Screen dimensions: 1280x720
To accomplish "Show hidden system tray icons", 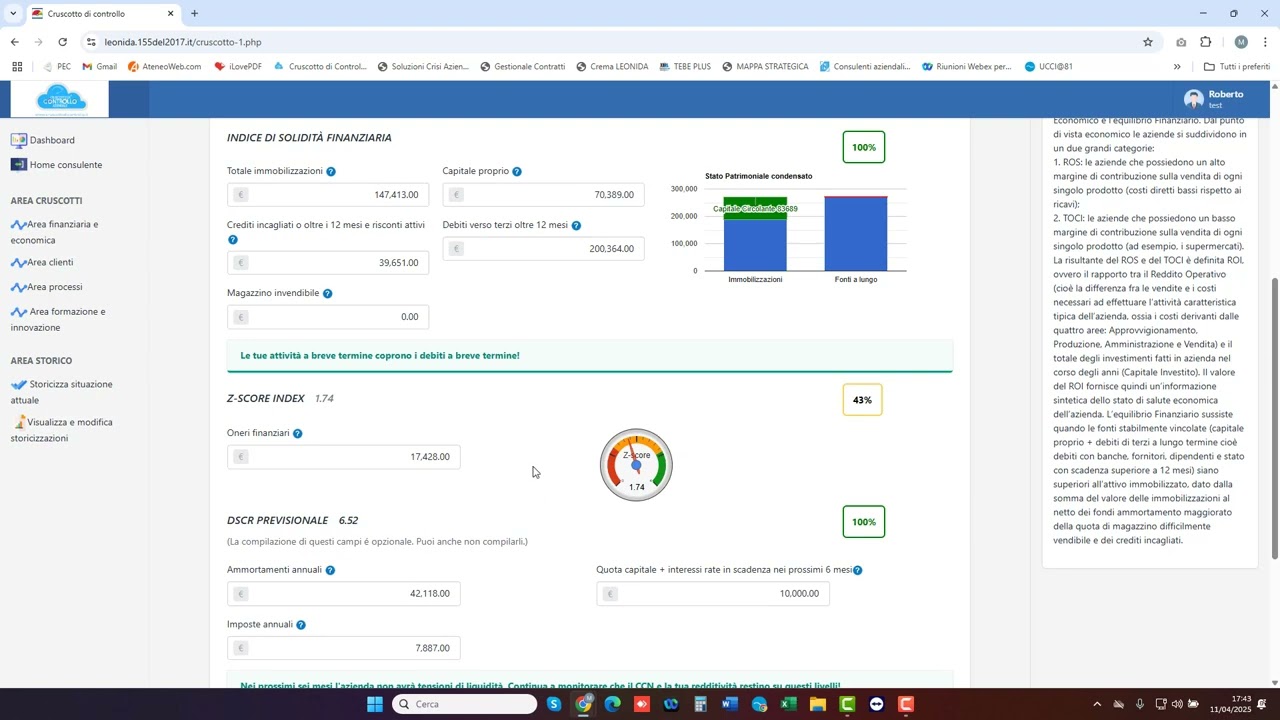I will pos(1097,704).
